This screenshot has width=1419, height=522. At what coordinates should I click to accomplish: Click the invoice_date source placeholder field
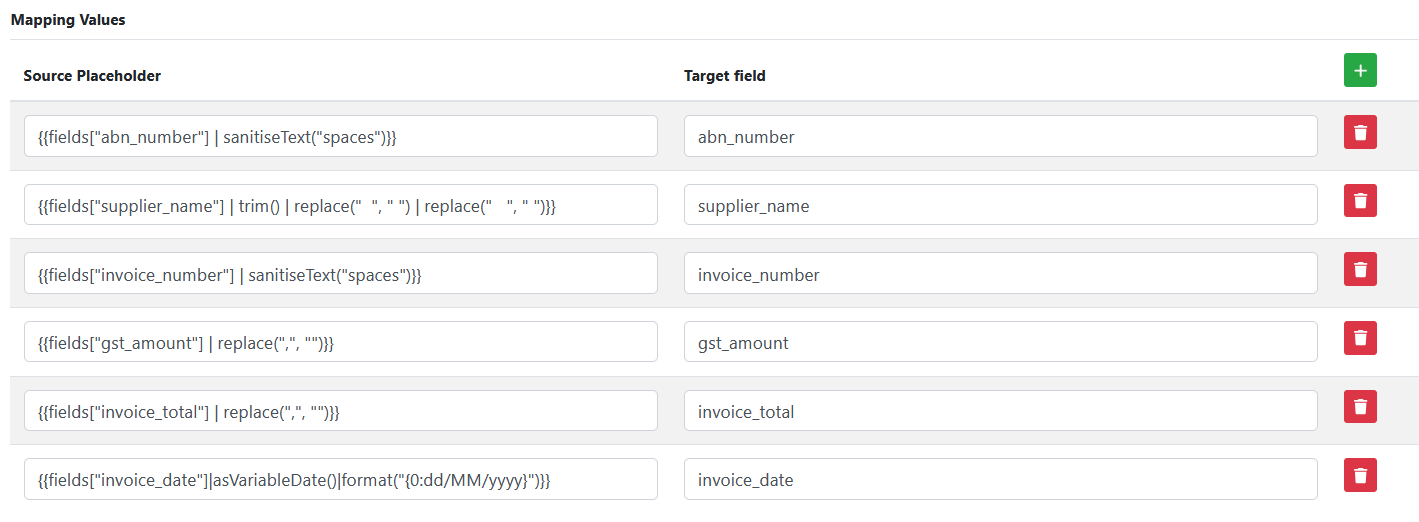point(340,480)
